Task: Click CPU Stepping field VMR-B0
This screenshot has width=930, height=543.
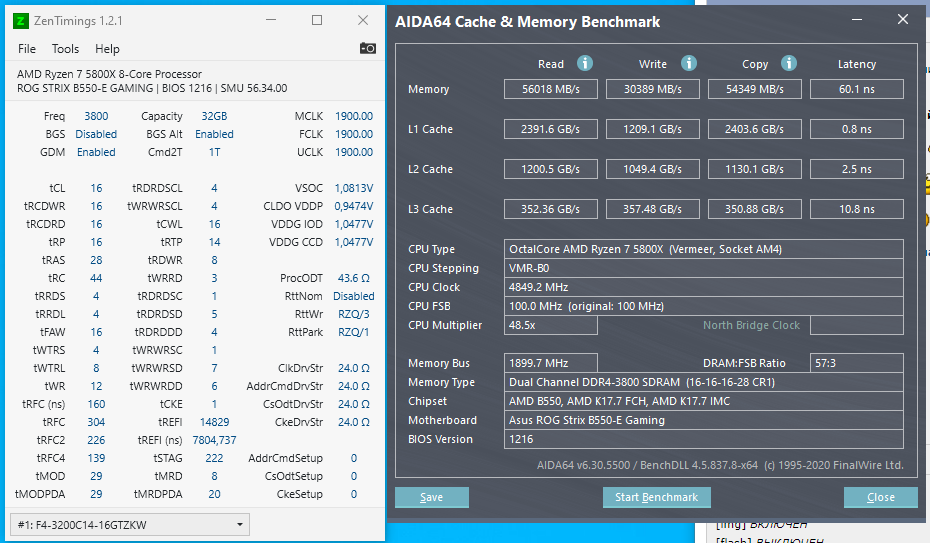Action: (x=704, y=268)
